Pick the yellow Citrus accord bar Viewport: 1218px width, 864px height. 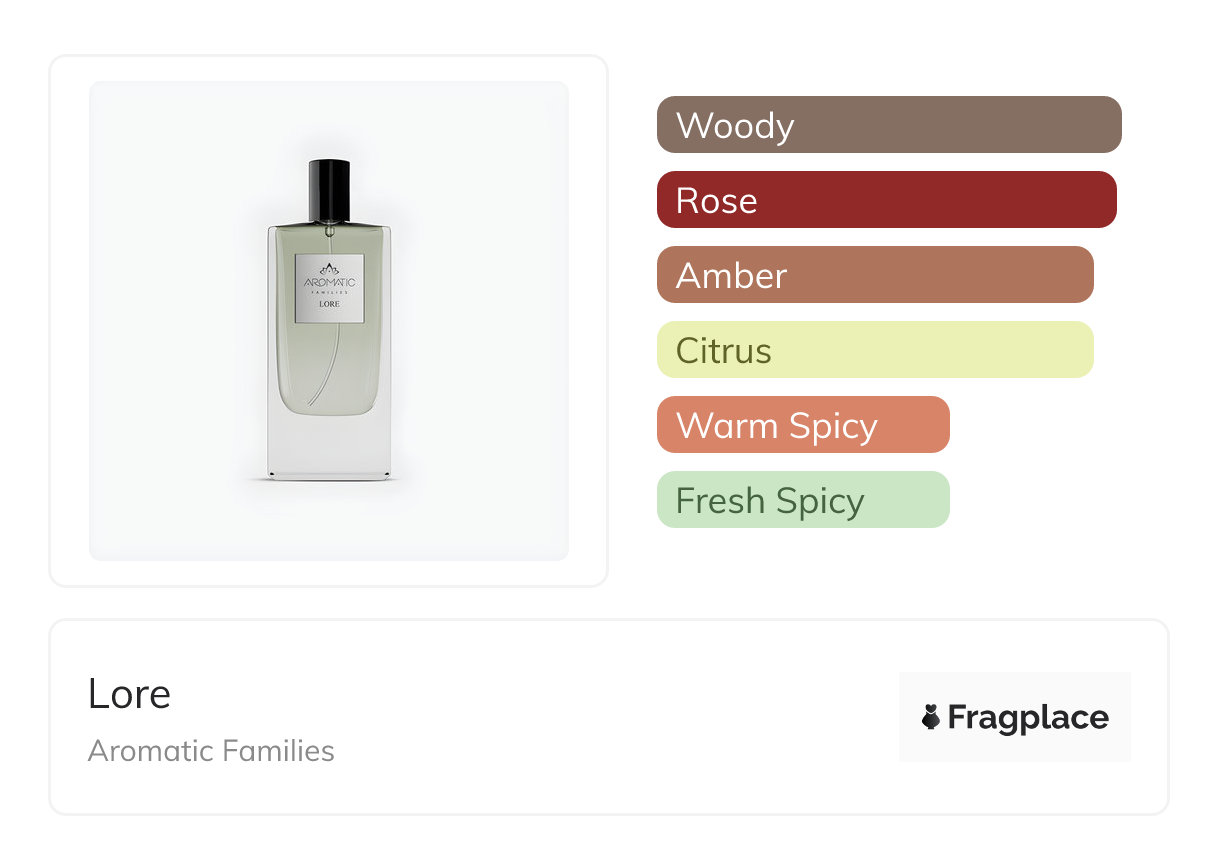coord(874,350)
